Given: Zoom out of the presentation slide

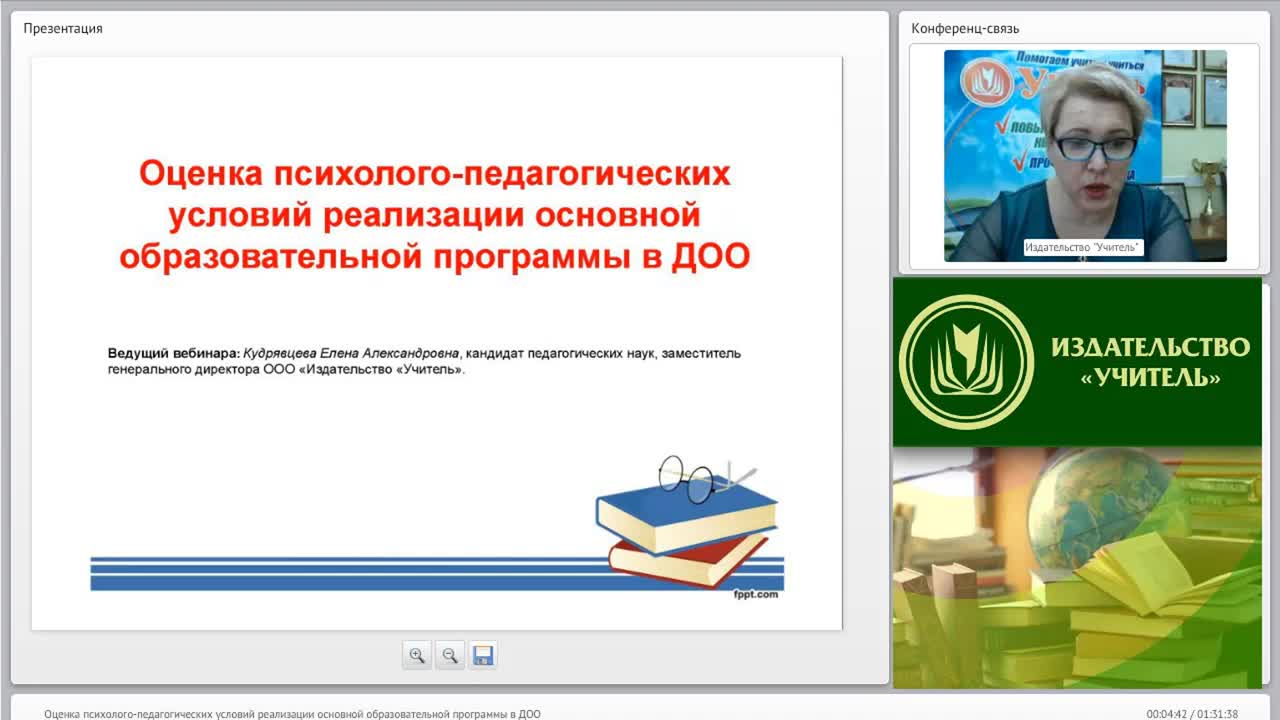Looking at the screenshot, I should click(x=450, y=656).
